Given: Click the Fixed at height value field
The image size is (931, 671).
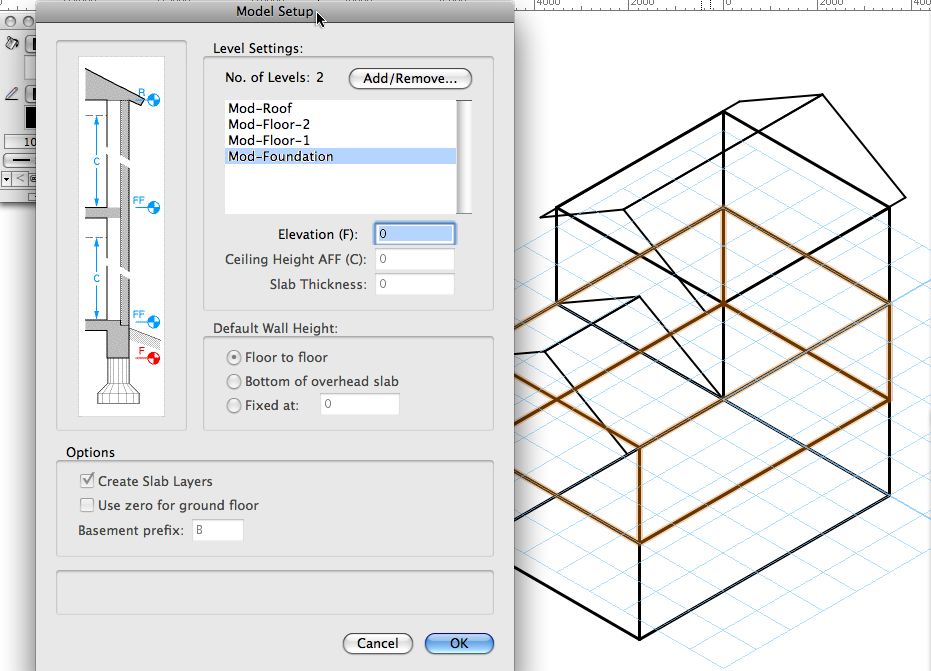Looking at the screenshot, I should click(x=360, y=404).
